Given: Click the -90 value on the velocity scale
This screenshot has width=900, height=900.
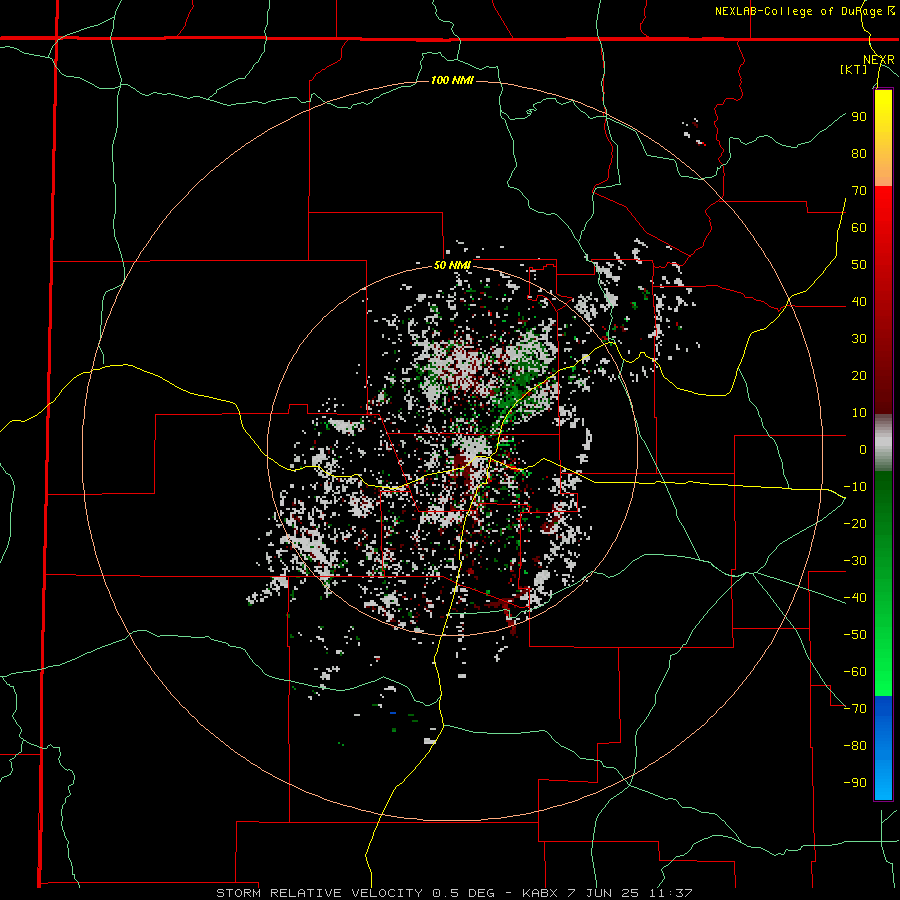Looking at the screenshot, I should tap(855, 782).
